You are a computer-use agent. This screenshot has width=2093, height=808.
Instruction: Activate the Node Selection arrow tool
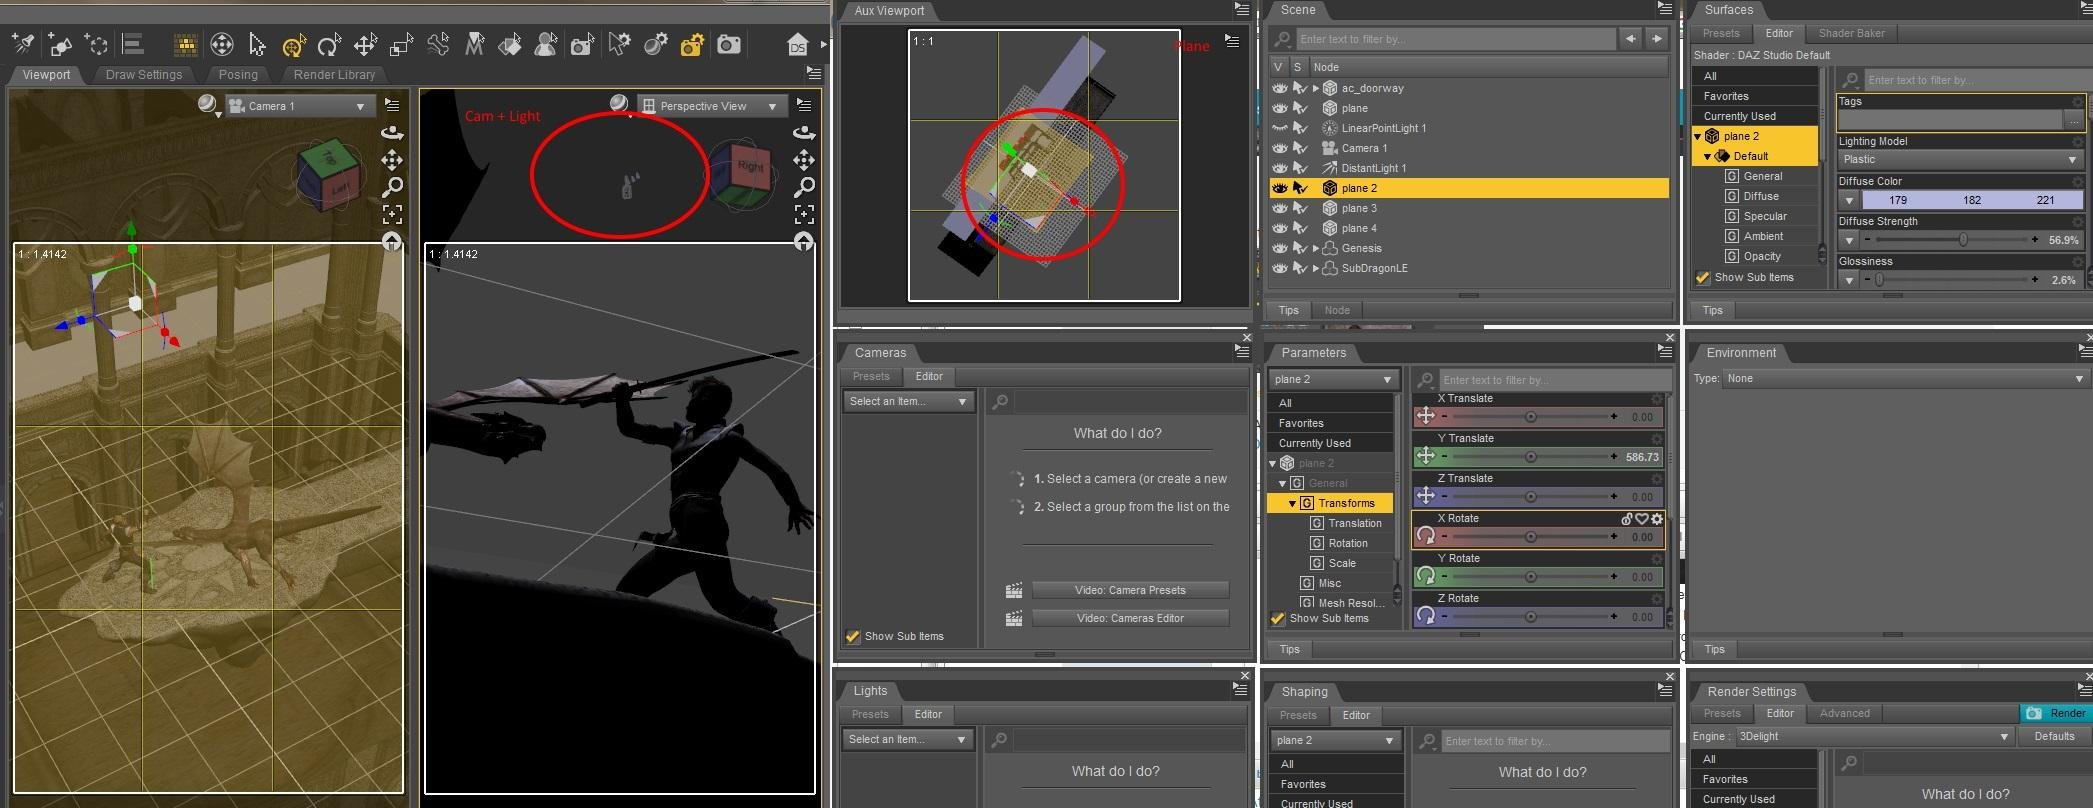(x=257, y=45)
